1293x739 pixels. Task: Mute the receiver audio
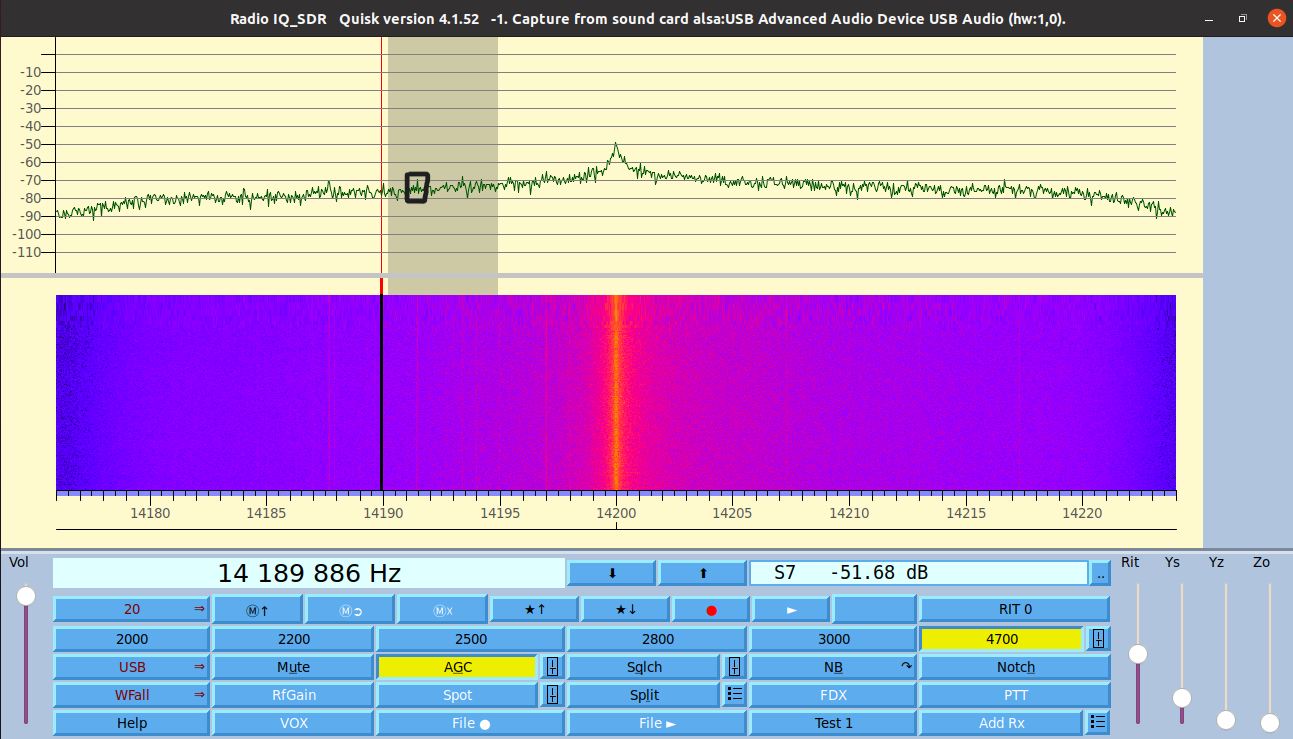pyautogui.click(x=293, y=666)
